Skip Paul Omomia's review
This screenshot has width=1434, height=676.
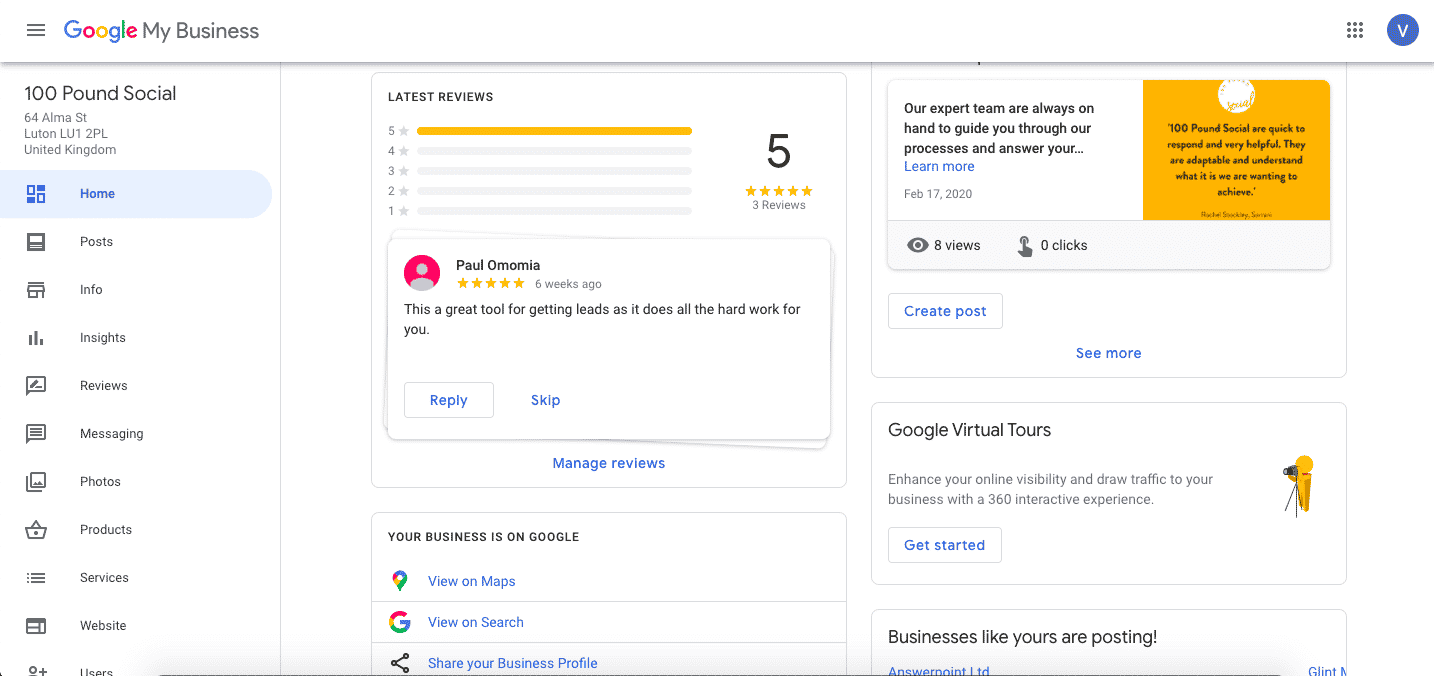coord(545,400)
